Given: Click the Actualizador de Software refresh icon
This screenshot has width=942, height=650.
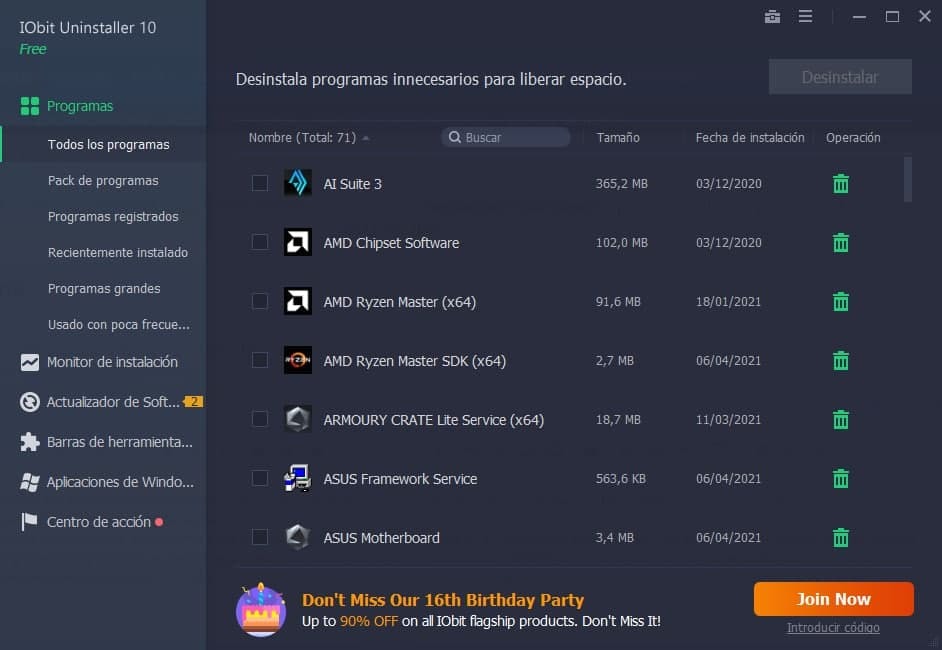Looking at the screenshot, I should coord(29,402).
